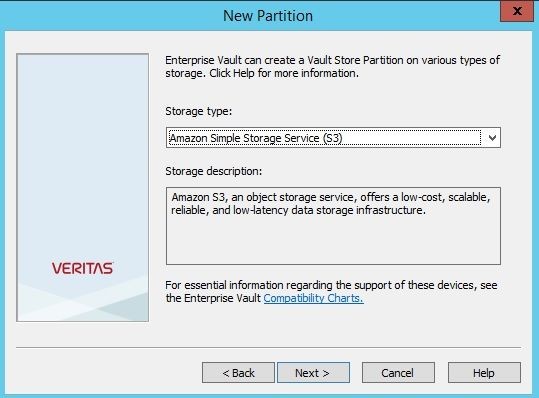The image size is (539, 398).
Task: Click the "Storage type:" label
Action: tap(199, 111)
